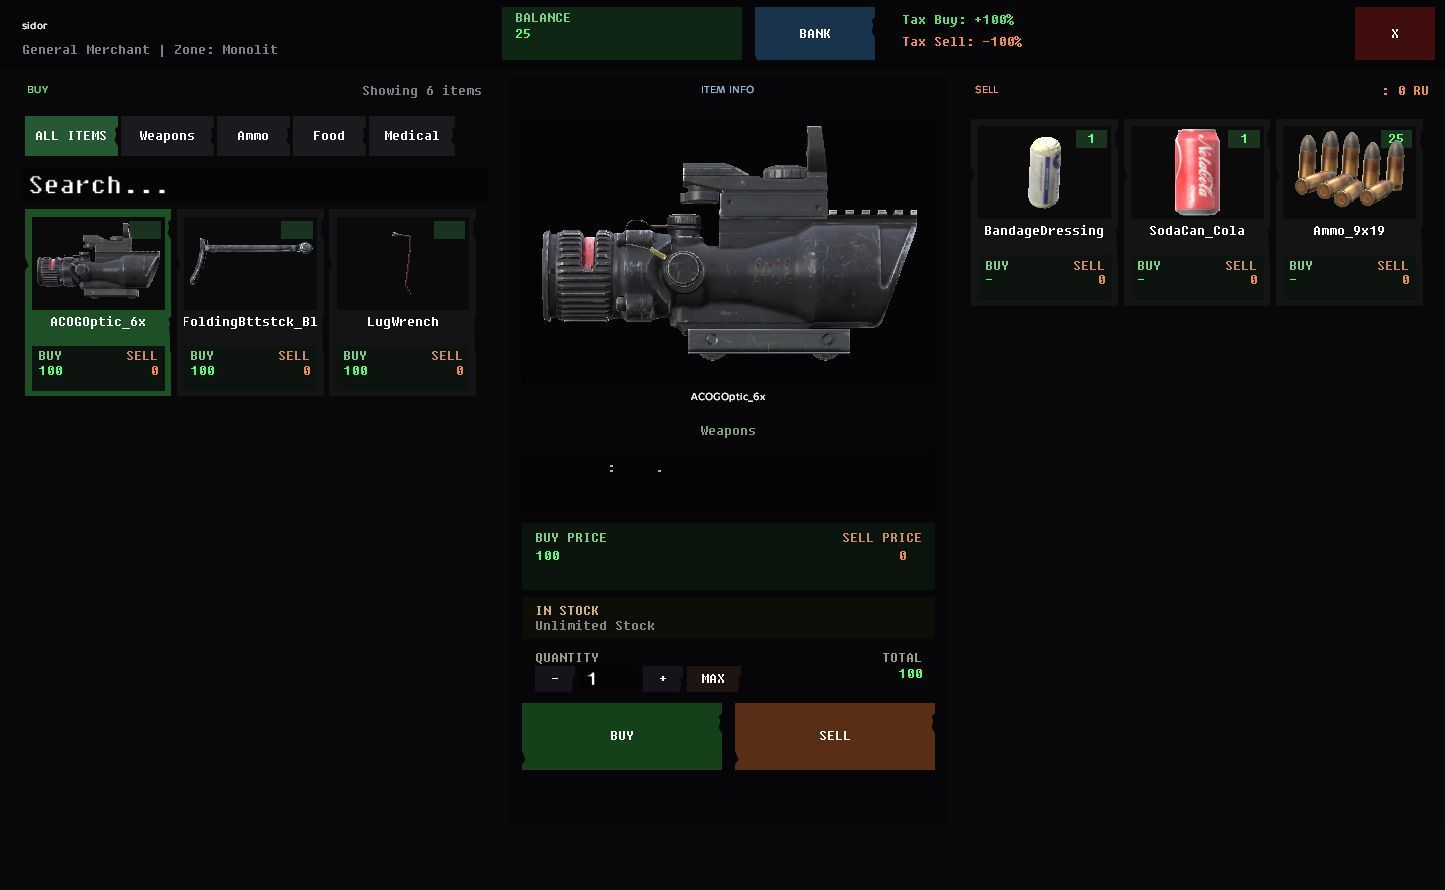Screen dimensions: 1445x890
Task: Click the Search items field
Action: pyautogui.click(x=257, y=185)
